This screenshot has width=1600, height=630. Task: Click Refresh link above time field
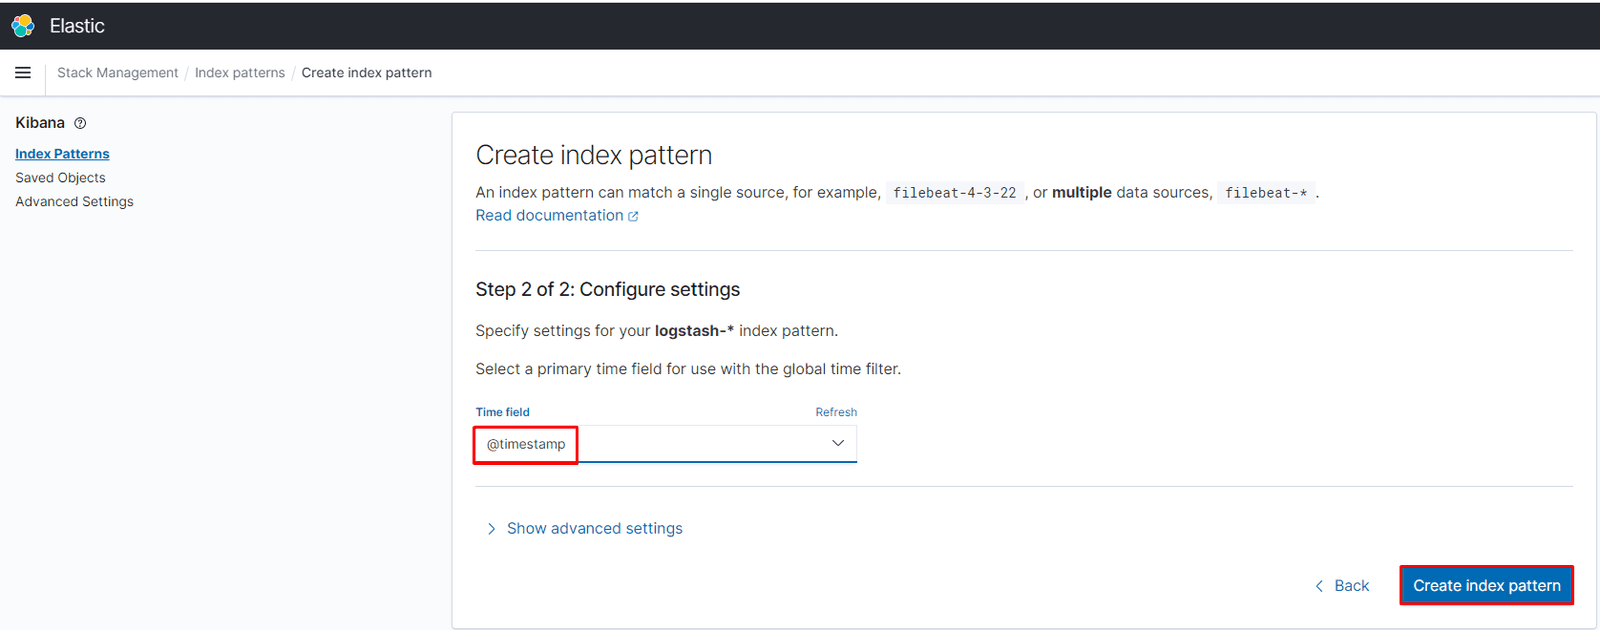point(836,412)
